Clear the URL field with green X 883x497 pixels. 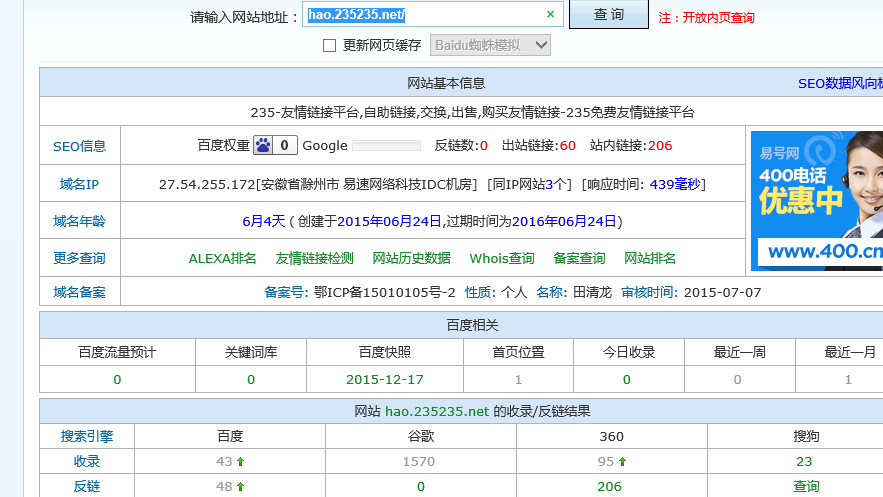click(550, 15)
